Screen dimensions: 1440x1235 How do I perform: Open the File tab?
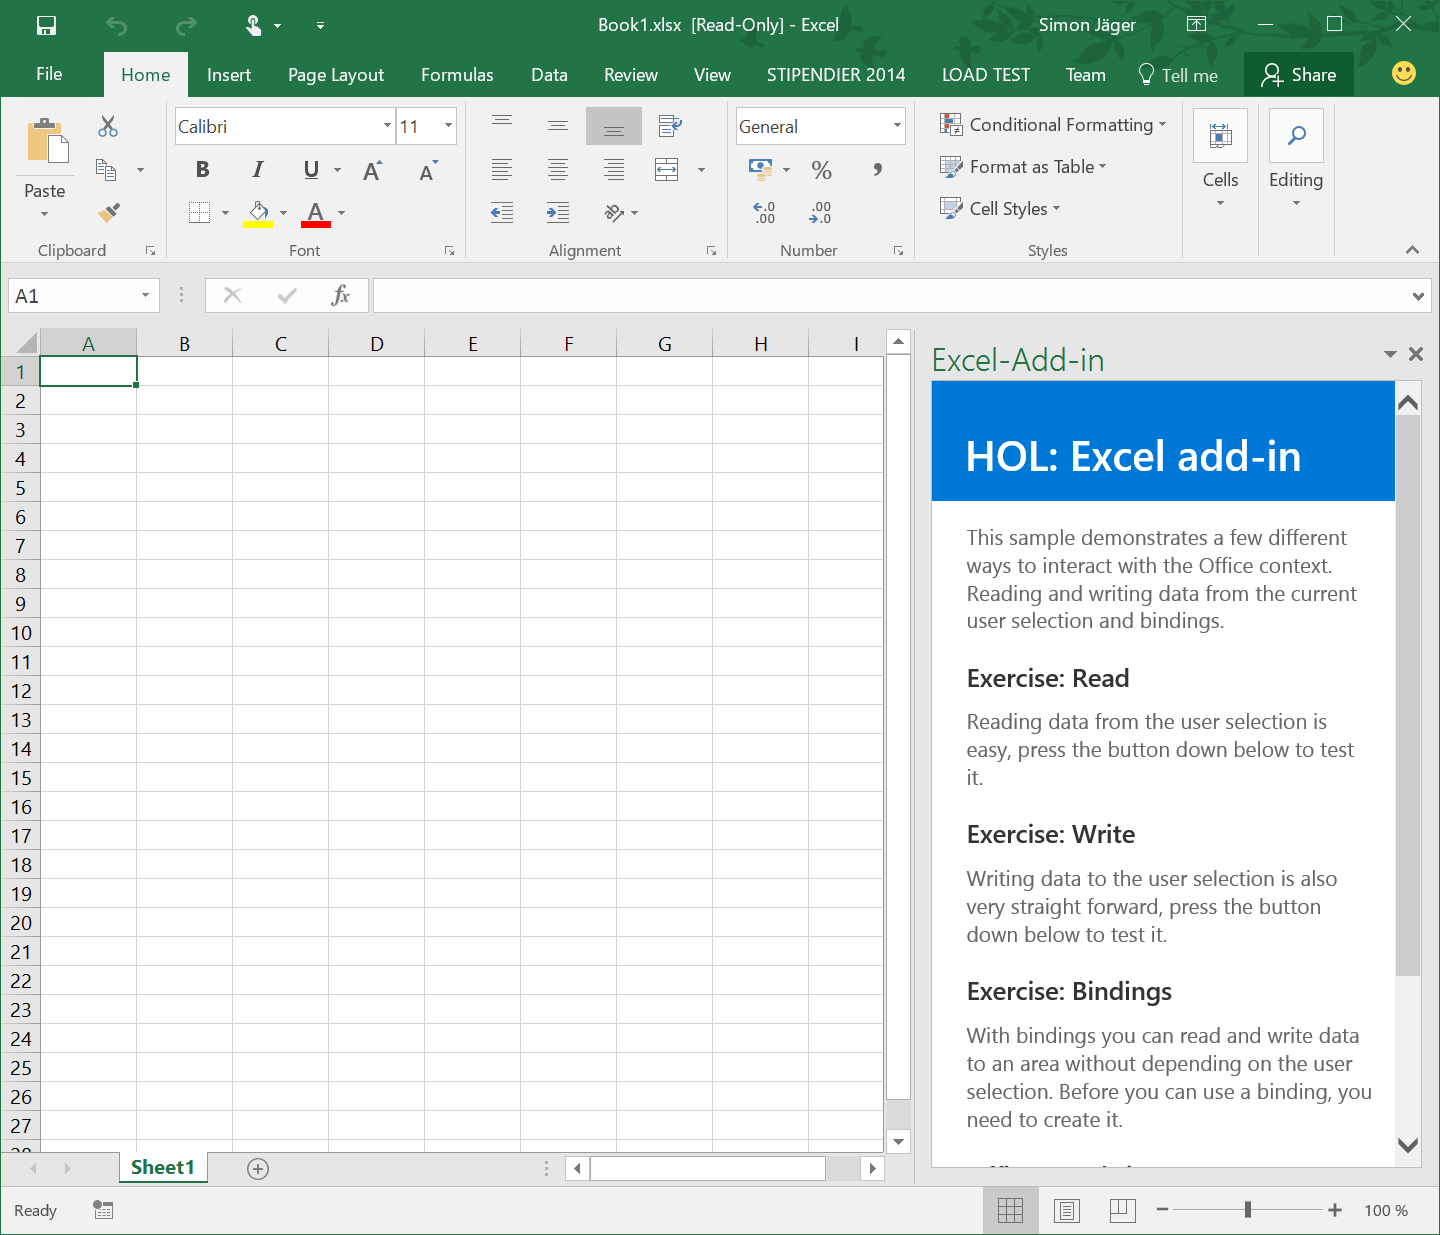coord(49,74)
